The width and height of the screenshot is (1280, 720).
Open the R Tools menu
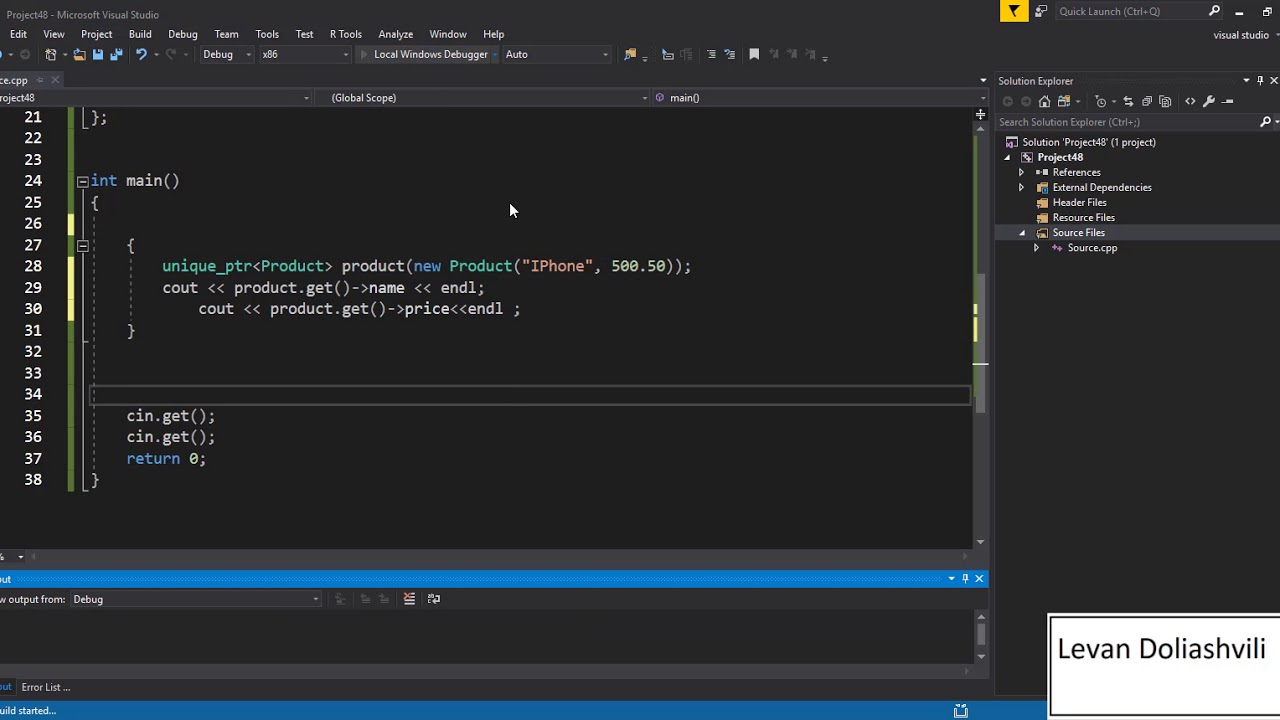tap(346, 34)
